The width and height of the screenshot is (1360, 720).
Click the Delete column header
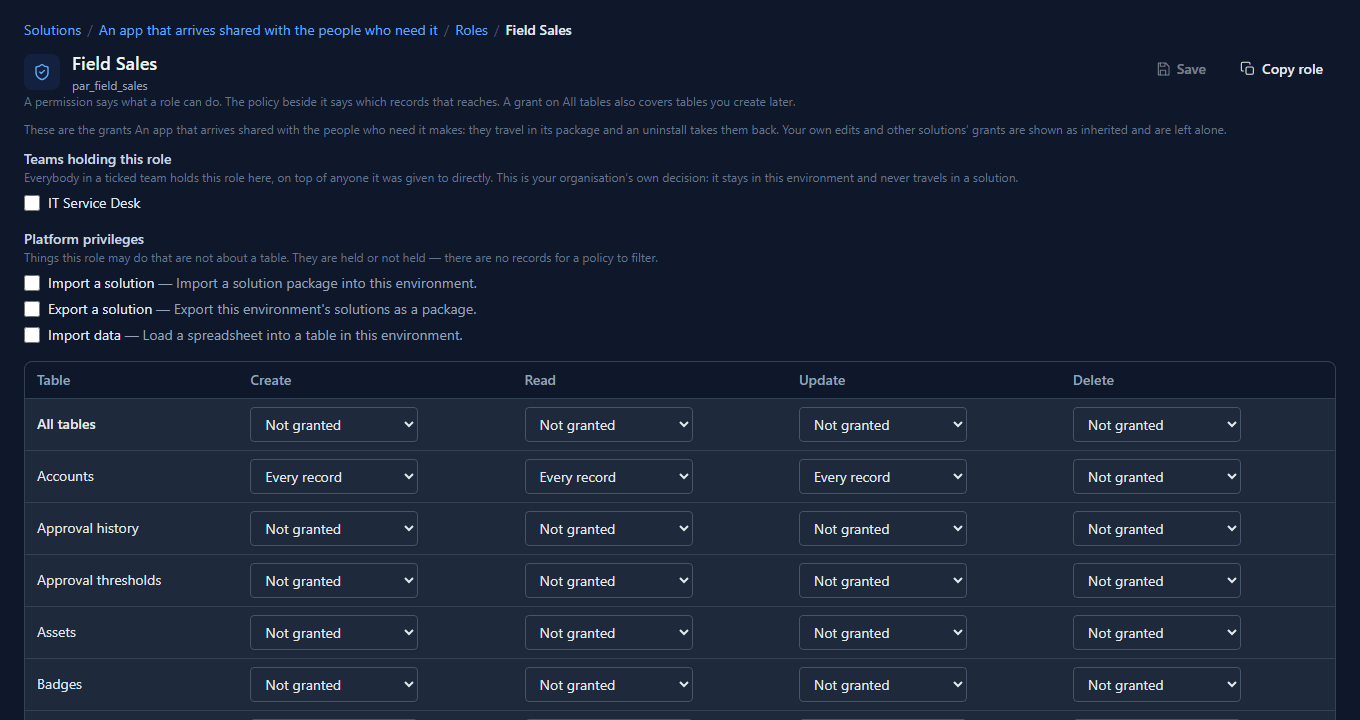click(1093, 380)
